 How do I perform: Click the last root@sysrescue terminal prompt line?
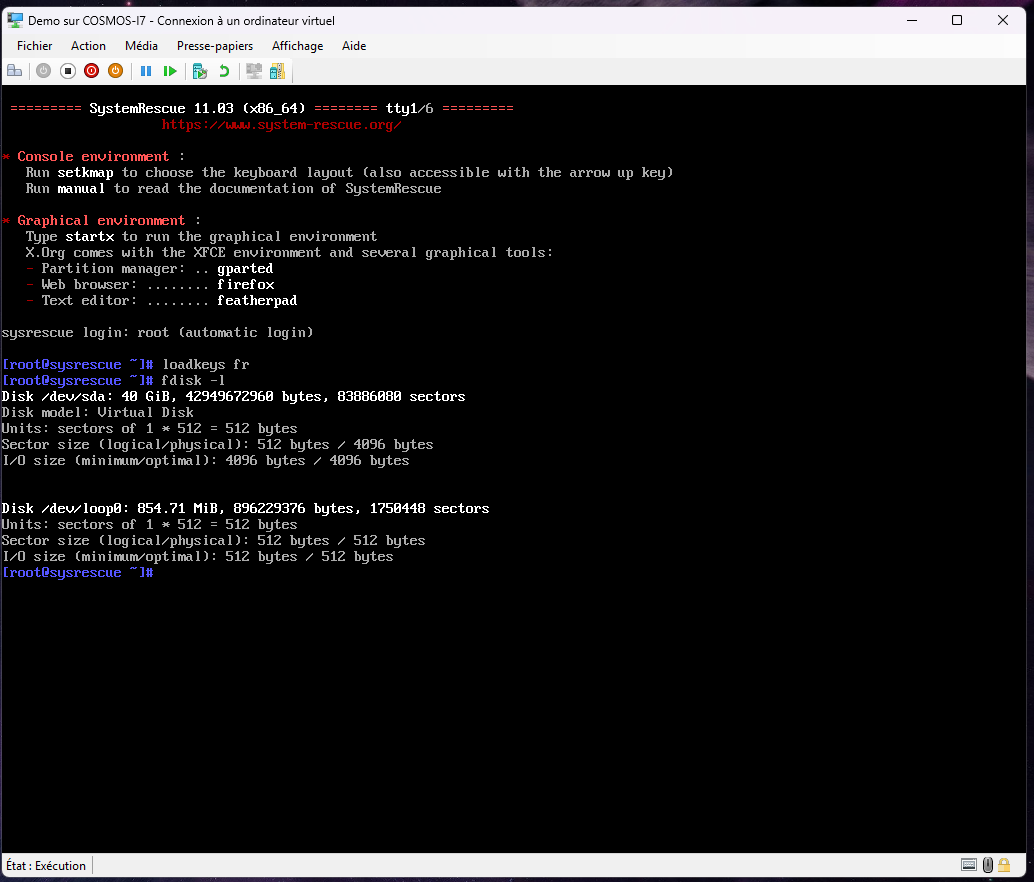78,573
